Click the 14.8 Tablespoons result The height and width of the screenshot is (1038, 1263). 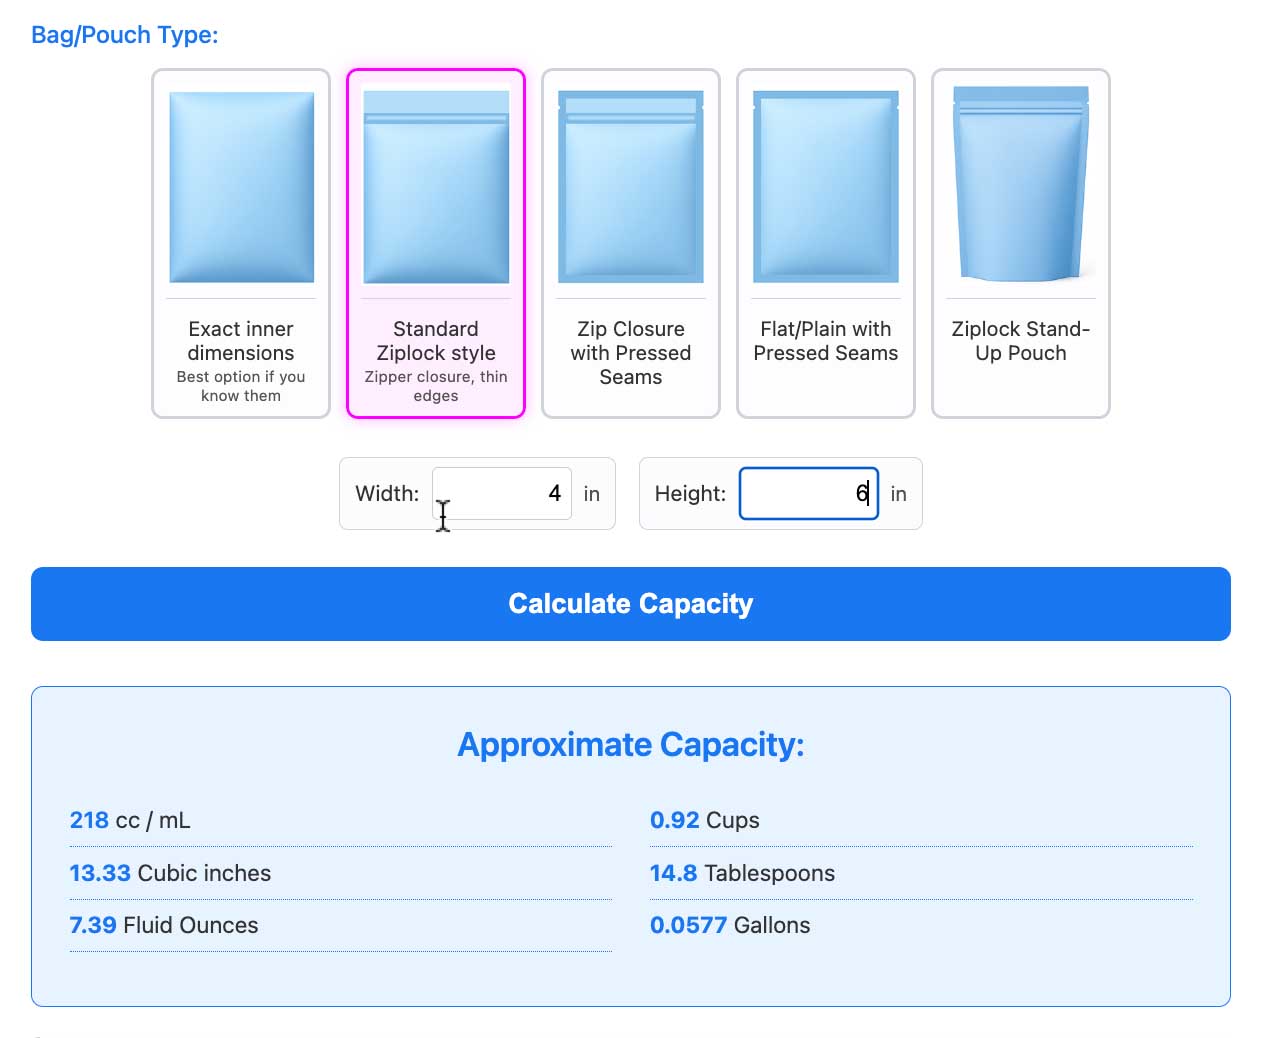(742, 873)
